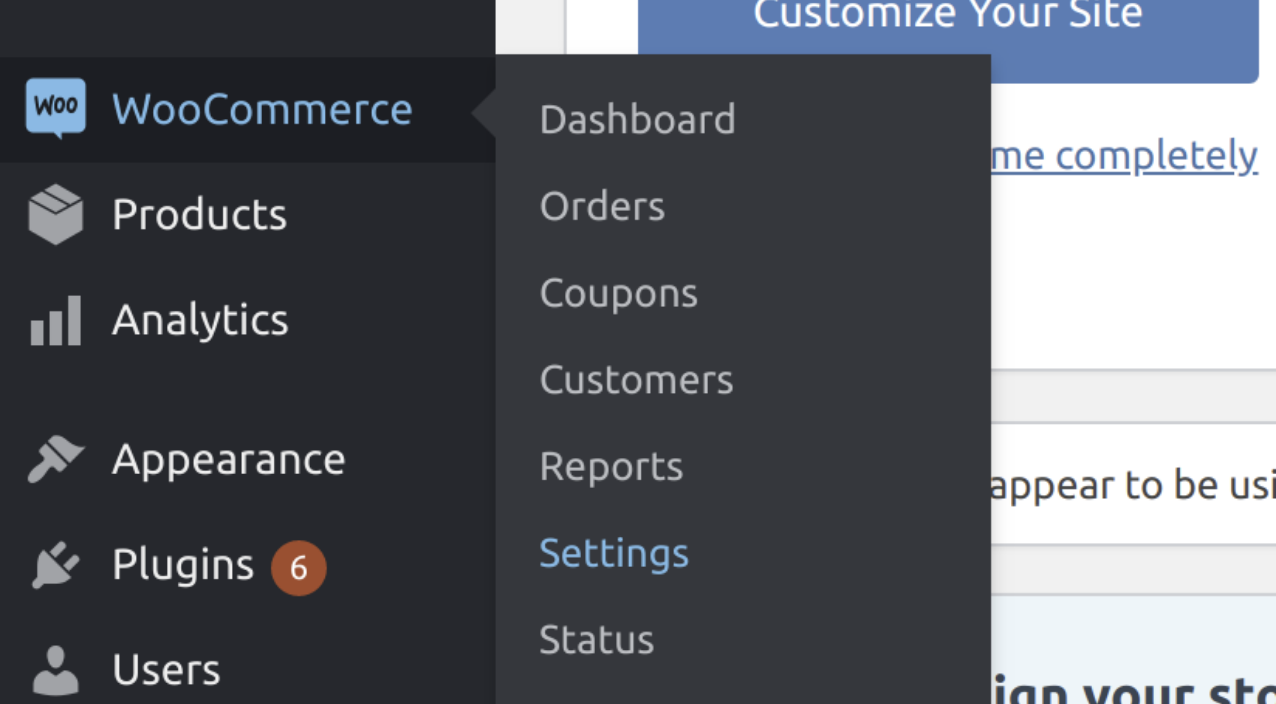The width and height of the screenshot is (1276, 704).
Task: Open Customers from the submenu
Action: [637, 380]
